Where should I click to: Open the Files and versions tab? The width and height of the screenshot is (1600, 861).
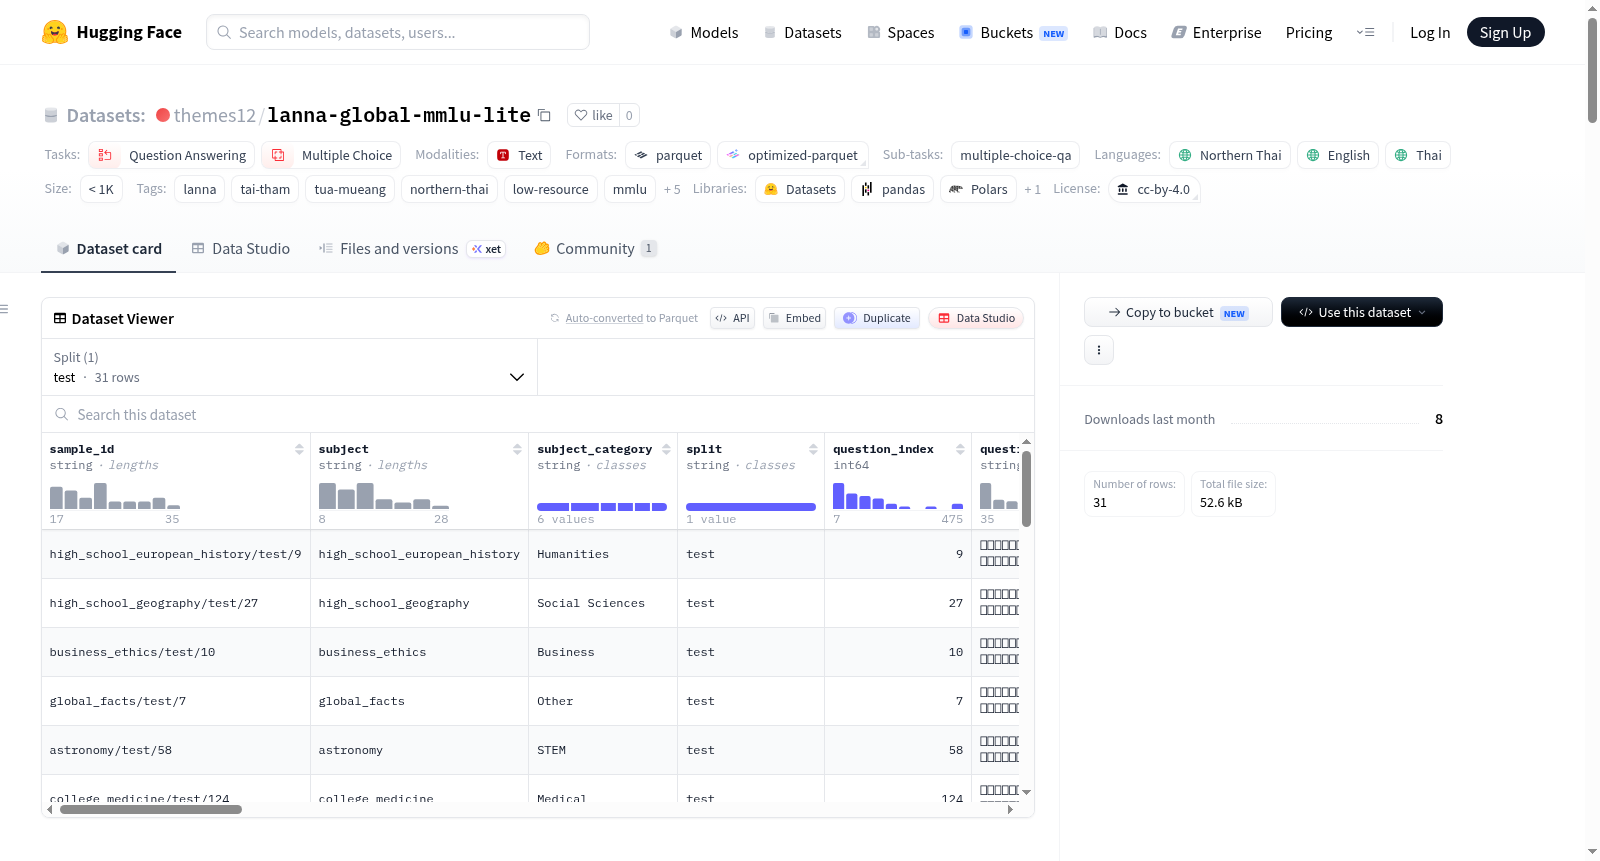point(411,249)
